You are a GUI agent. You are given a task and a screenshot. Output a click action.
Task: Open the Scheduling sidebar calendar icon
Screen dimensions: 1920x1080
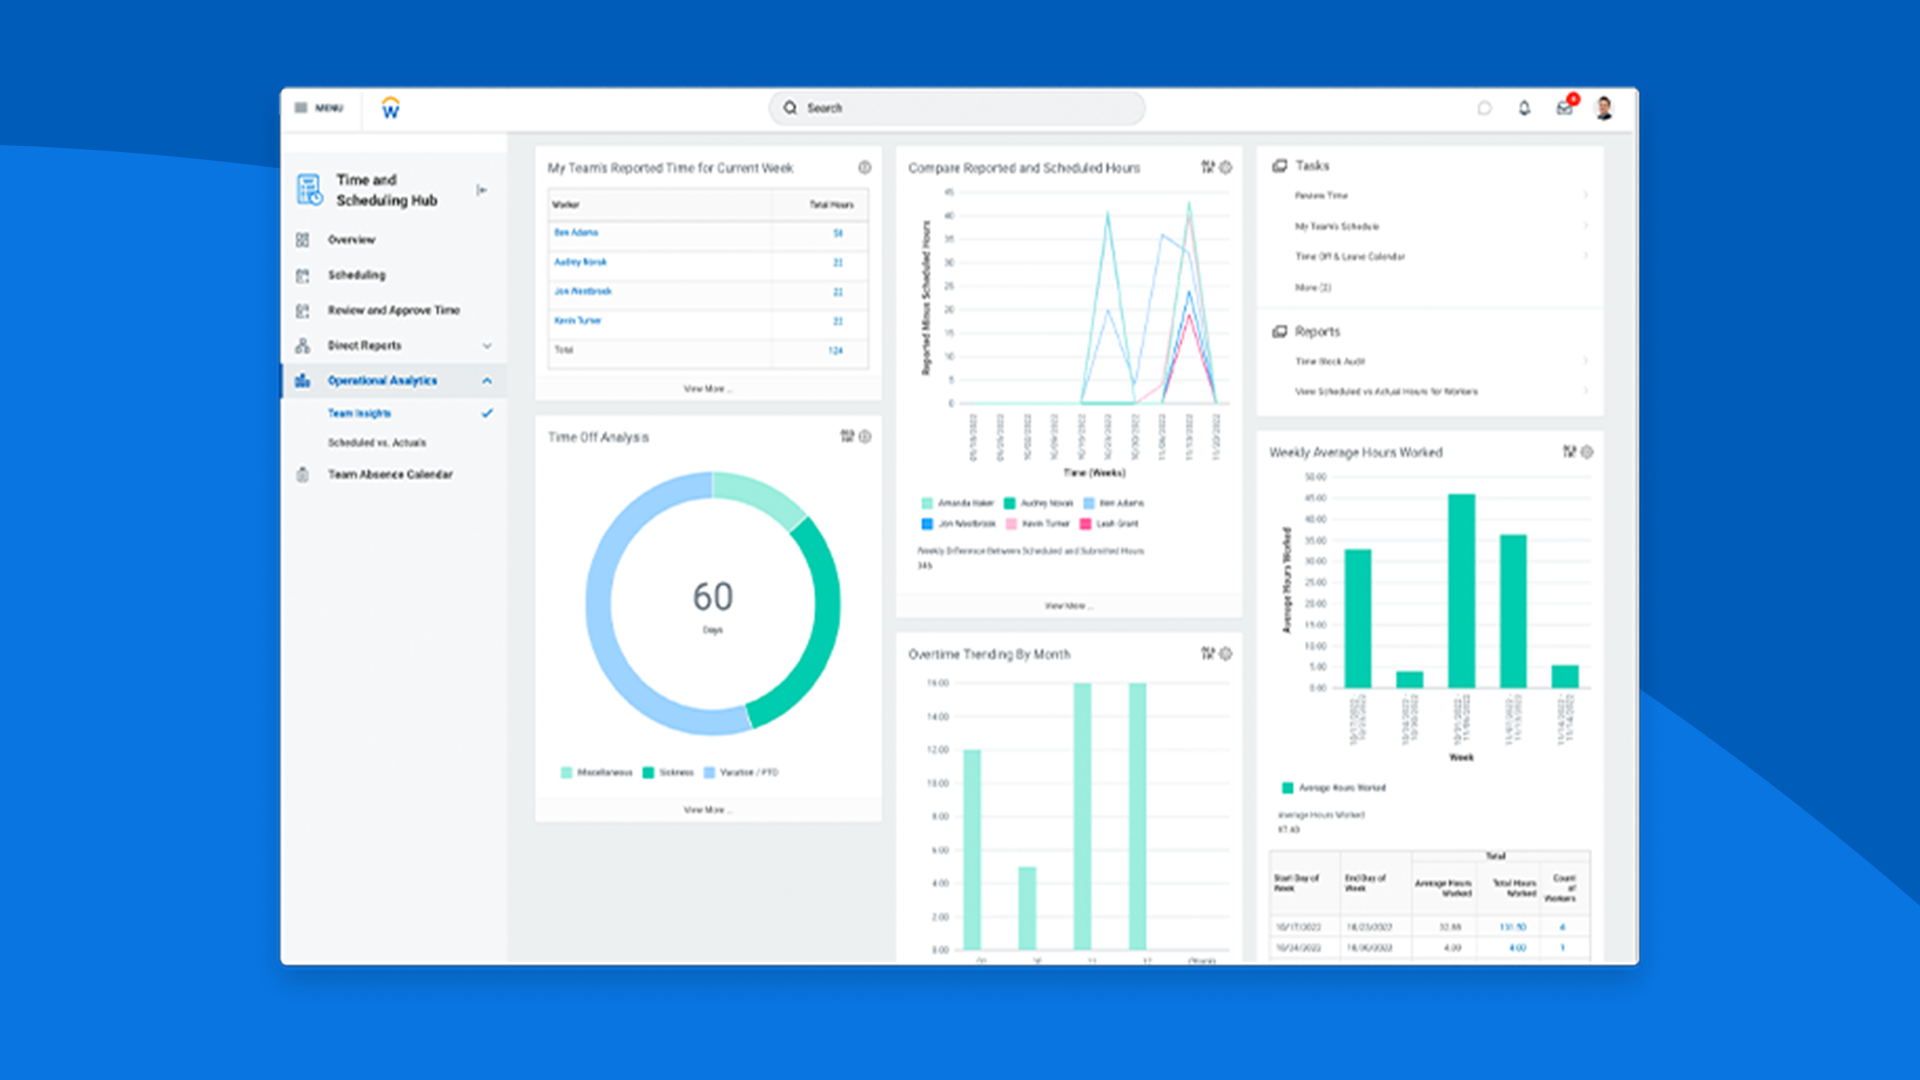click(304, 275)
